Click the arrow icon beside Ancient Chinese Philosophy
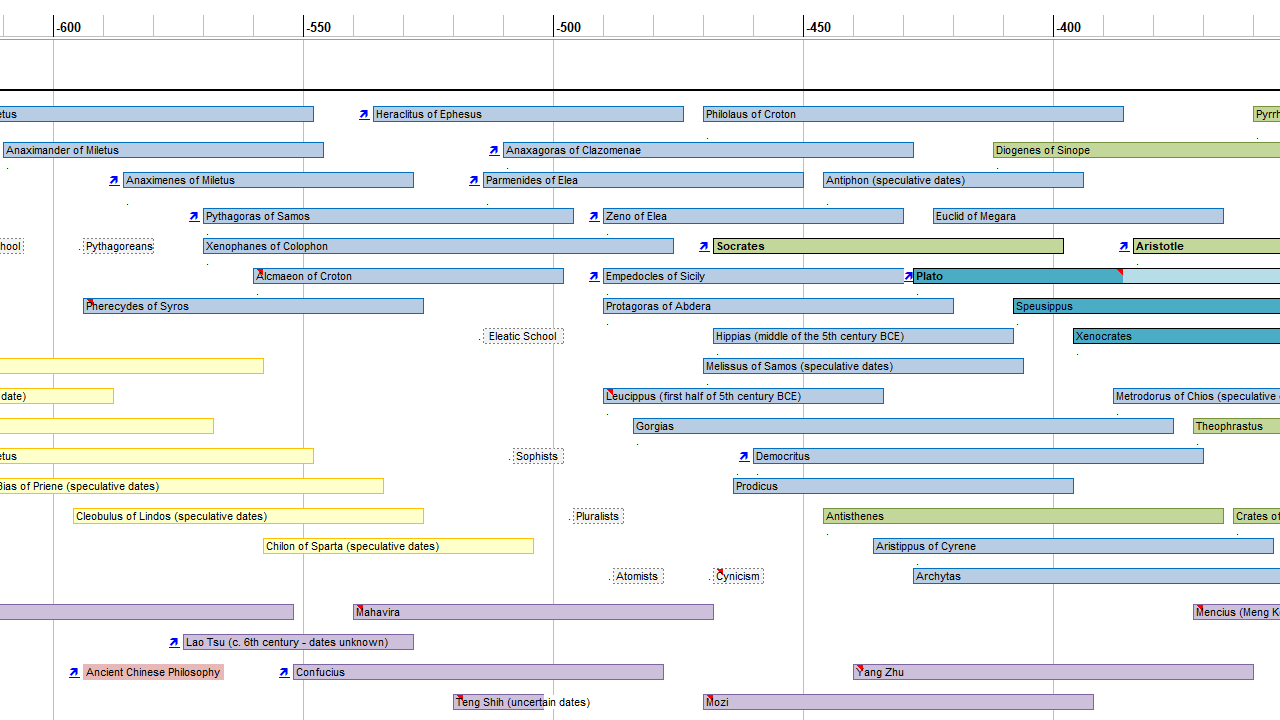 click(74, 673)
